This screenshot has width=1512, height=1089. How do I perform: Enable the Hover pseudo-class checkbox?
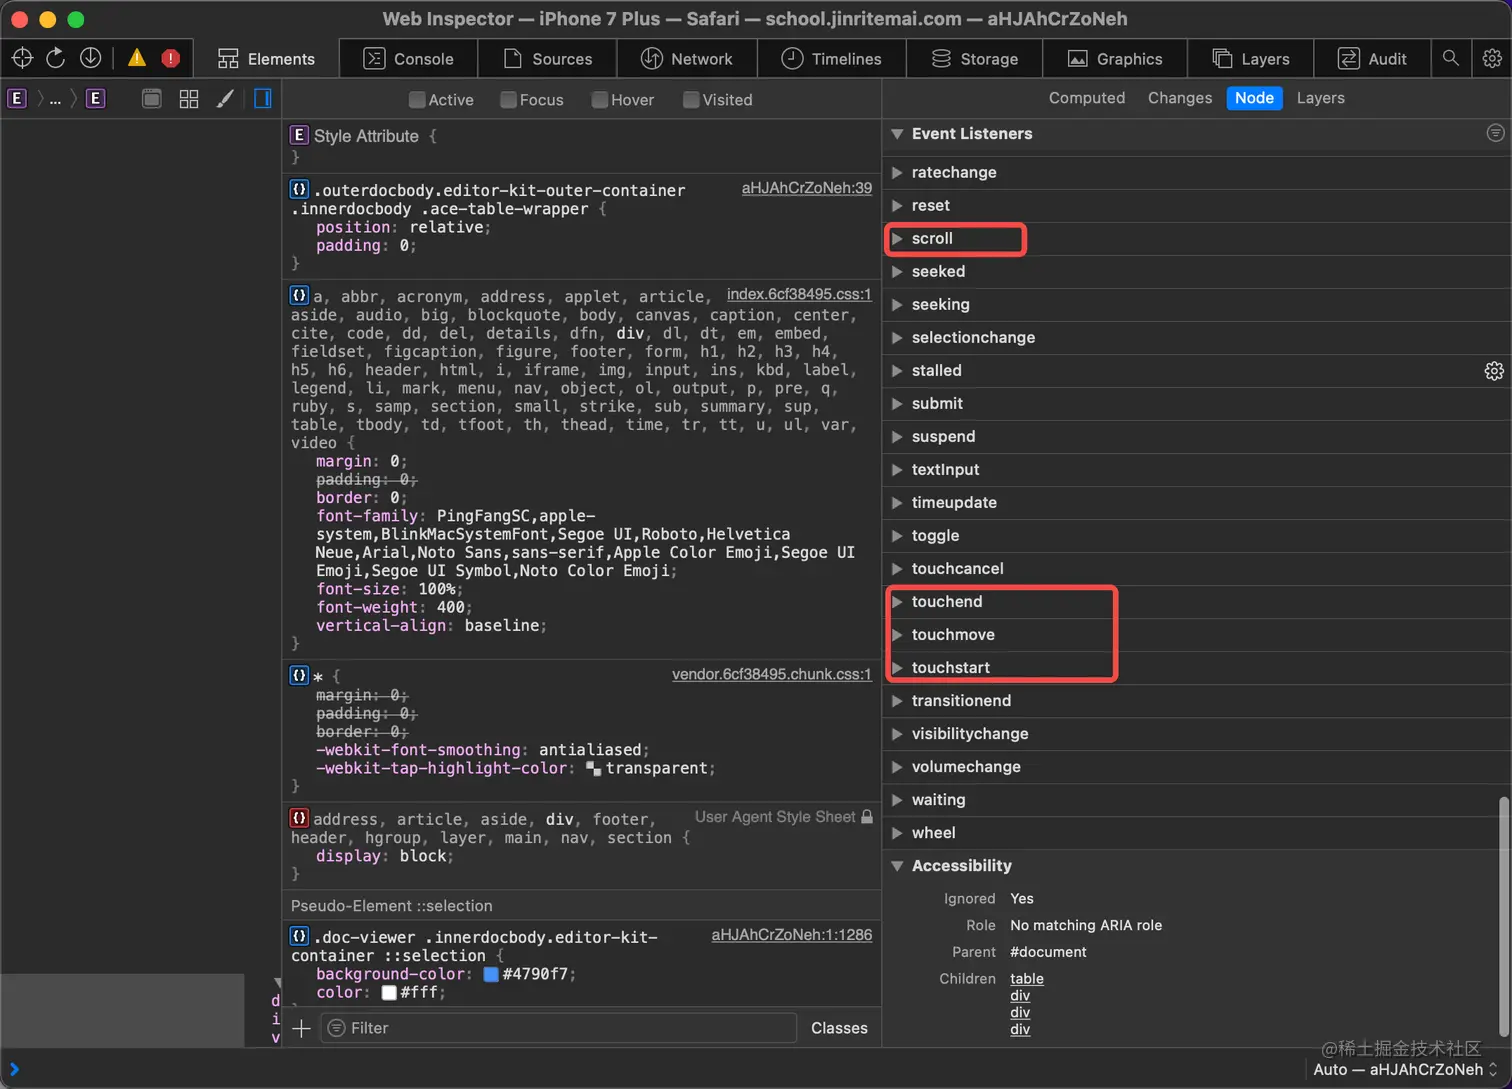click(599, 99)
